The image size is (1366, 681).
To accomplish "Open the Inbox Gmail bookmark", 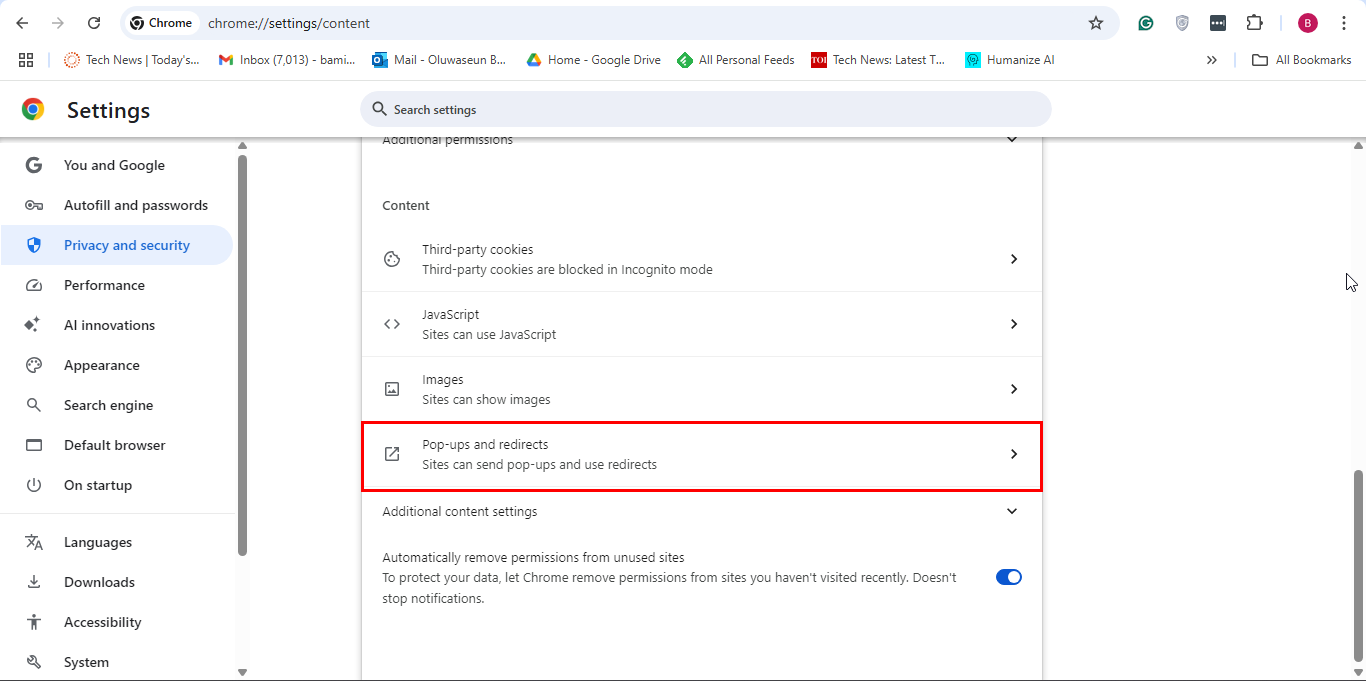I will [x=287, y=60].
